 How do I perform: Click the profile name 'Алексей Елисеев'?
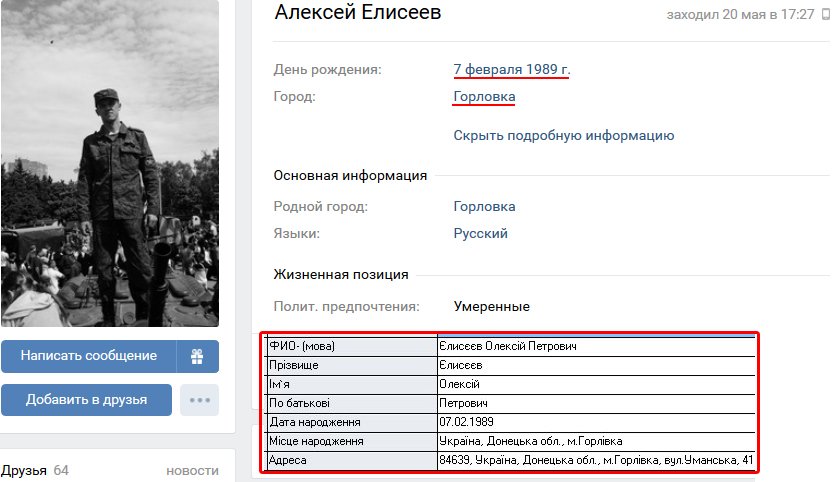[358, 12]
